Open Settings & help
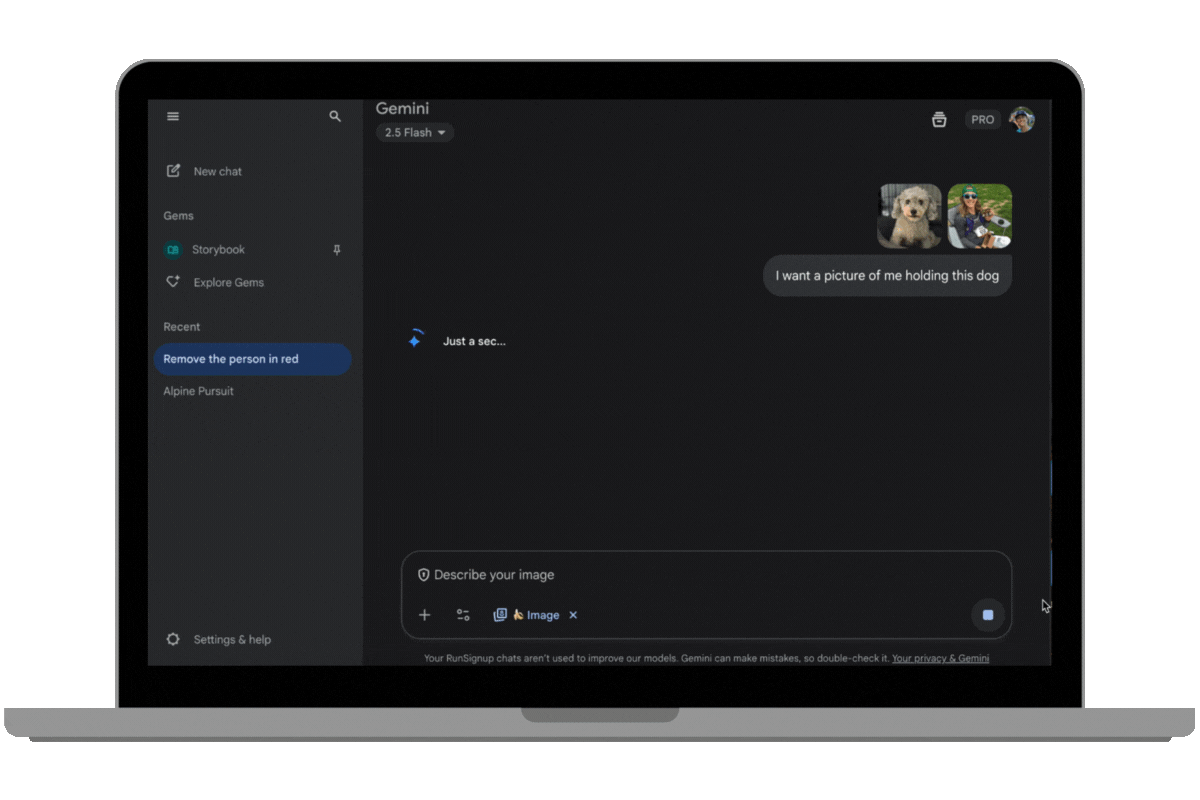The width and height of the screenshot is (1200, 800). tap(232, 640)
